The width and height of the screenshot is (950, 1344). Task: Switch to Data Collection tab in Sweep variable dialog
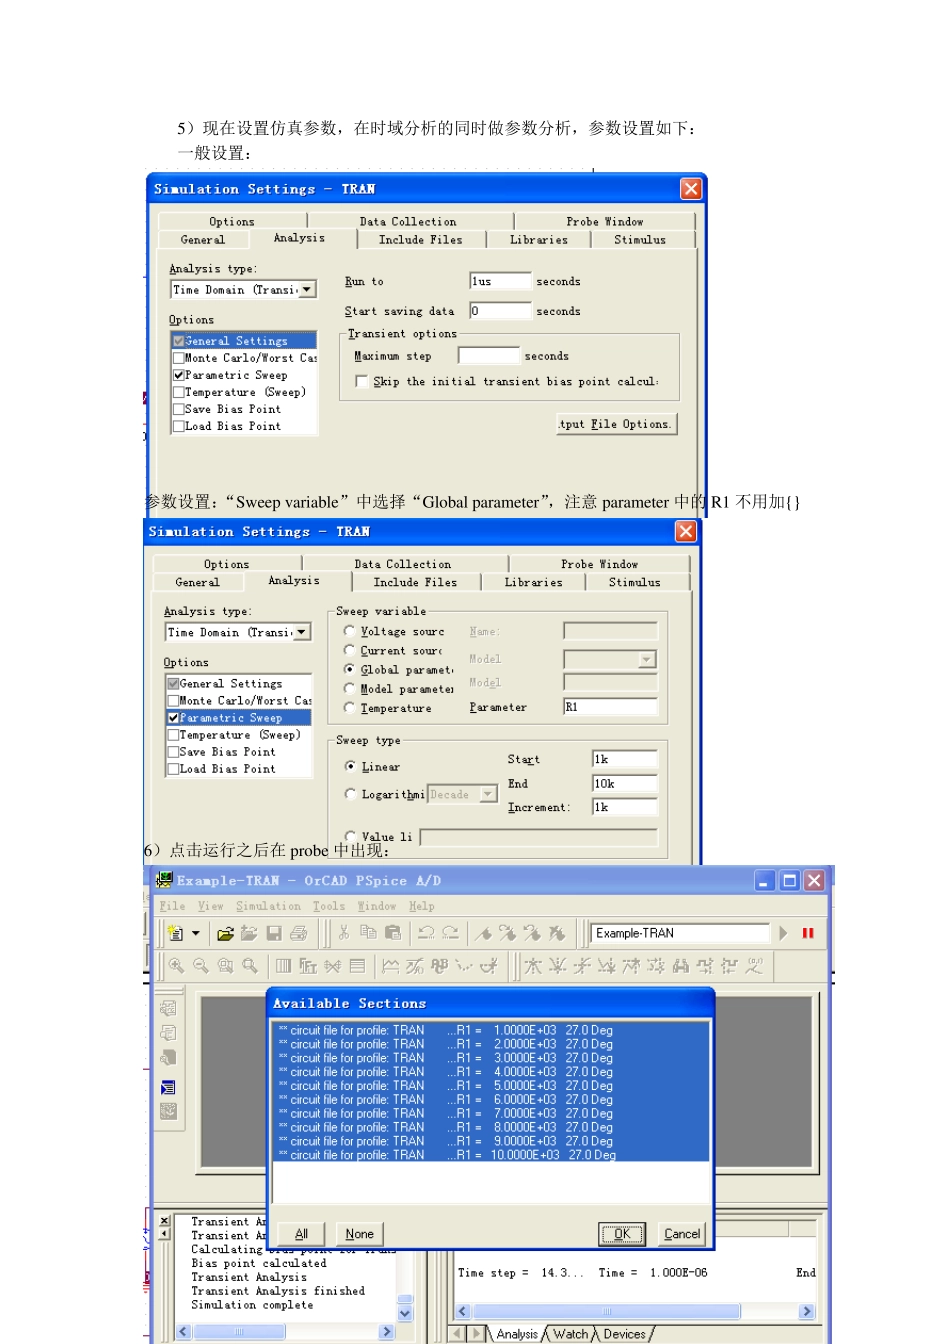pos(403,564)
